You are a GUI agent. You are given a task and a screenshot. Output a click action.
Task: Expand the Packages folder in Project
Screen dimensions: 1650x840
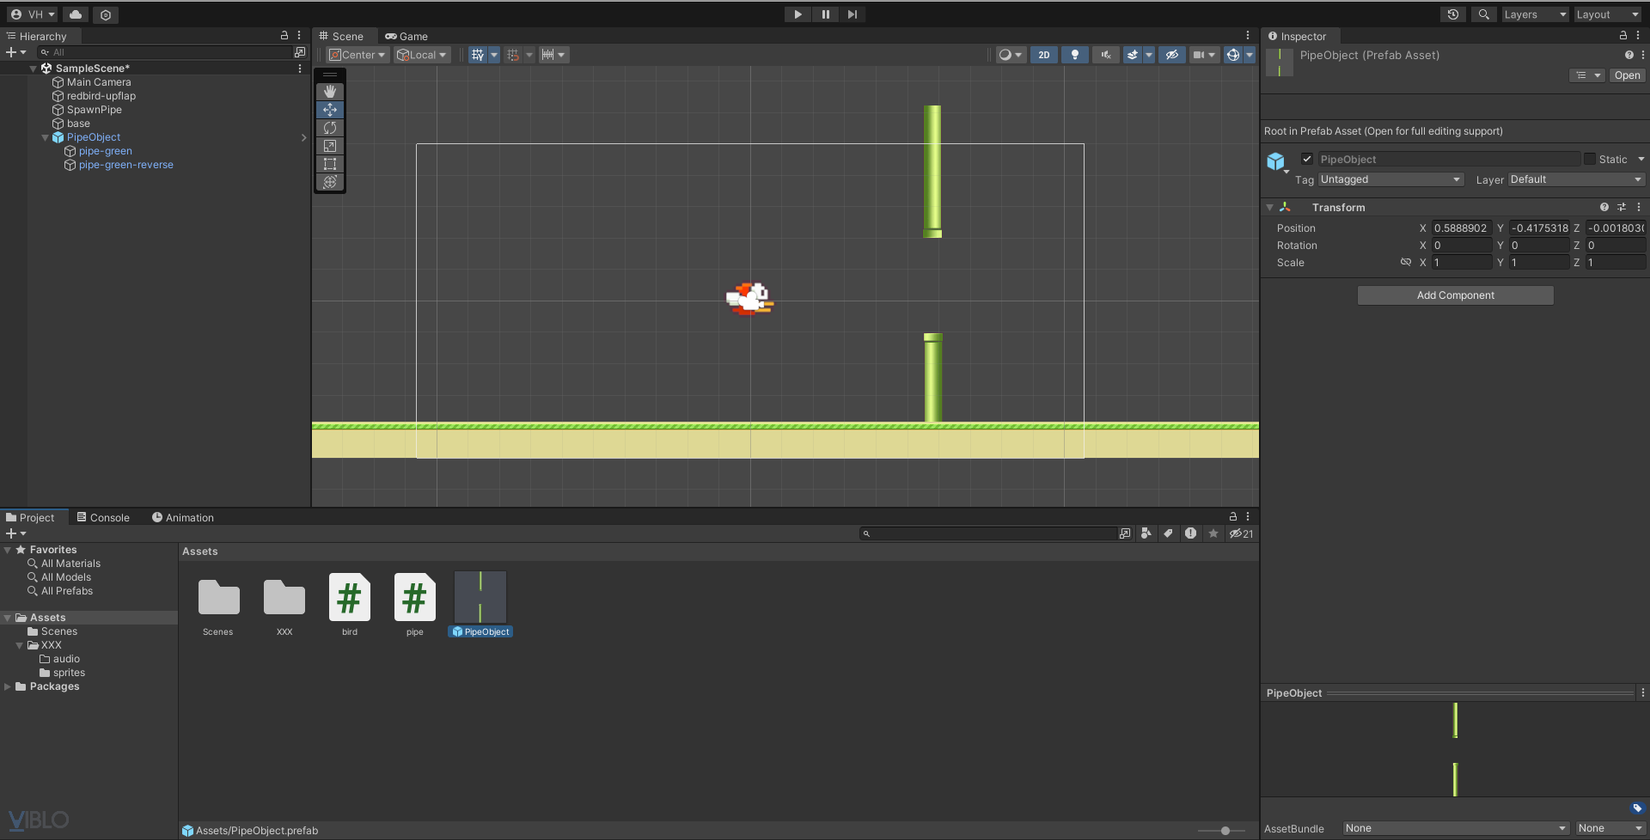pyautogui.click(x=8, y=687)
